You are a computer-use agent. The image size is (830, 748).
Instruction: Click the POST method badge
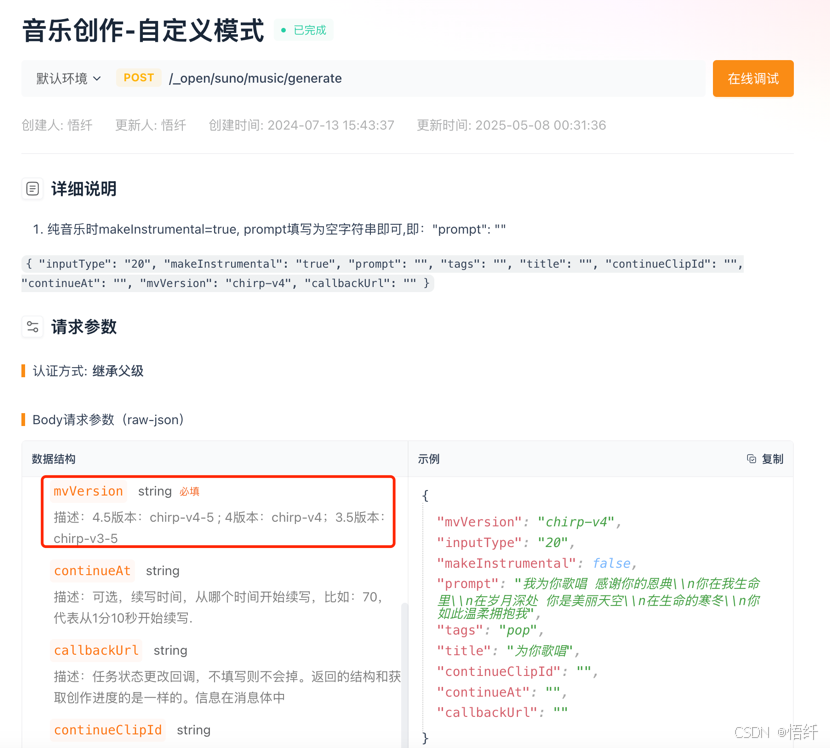click(139, 78)
